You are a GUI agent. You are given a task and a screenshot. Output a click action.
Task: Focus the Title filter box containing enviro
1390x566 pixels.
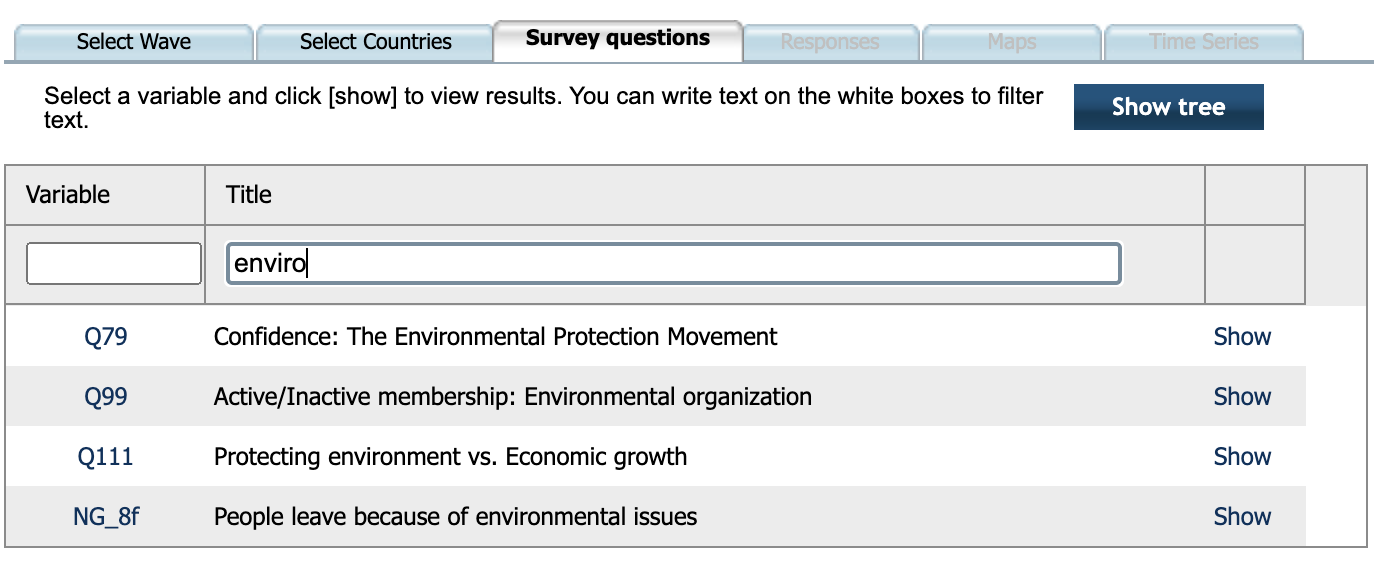tap(673, 264)
